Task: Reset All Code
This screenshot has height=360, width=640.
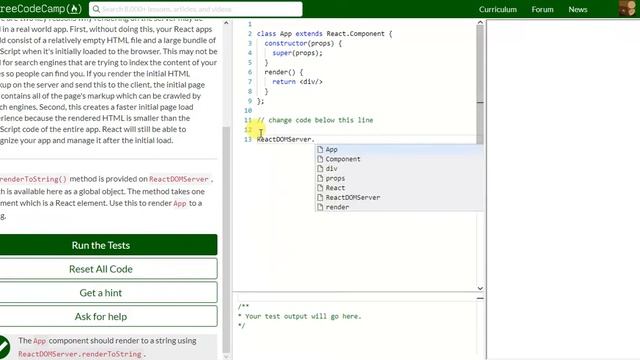Action: click(108, 269)
